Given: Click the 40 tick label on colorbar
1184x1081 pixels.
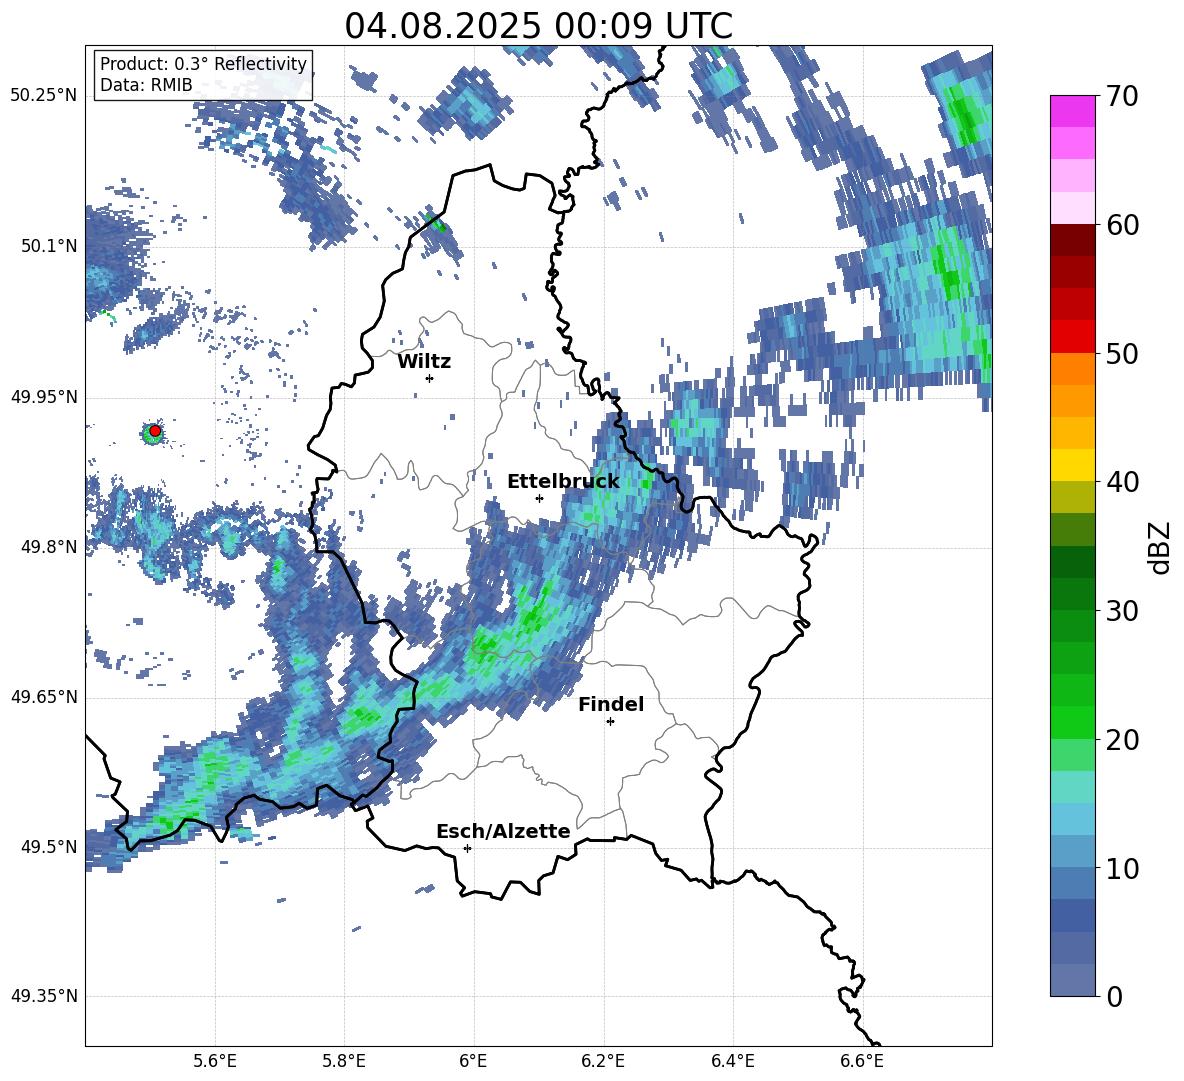Looking at the screenshot, I should [1122, 482].
